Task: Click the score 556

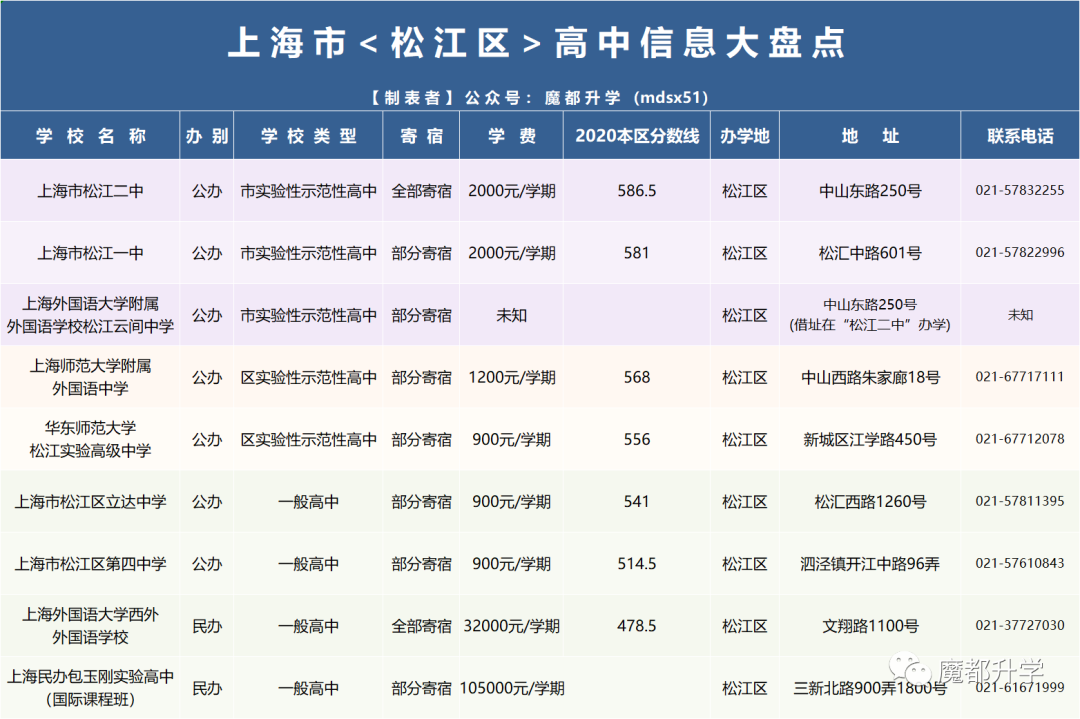Action: [x=636, y=439]
